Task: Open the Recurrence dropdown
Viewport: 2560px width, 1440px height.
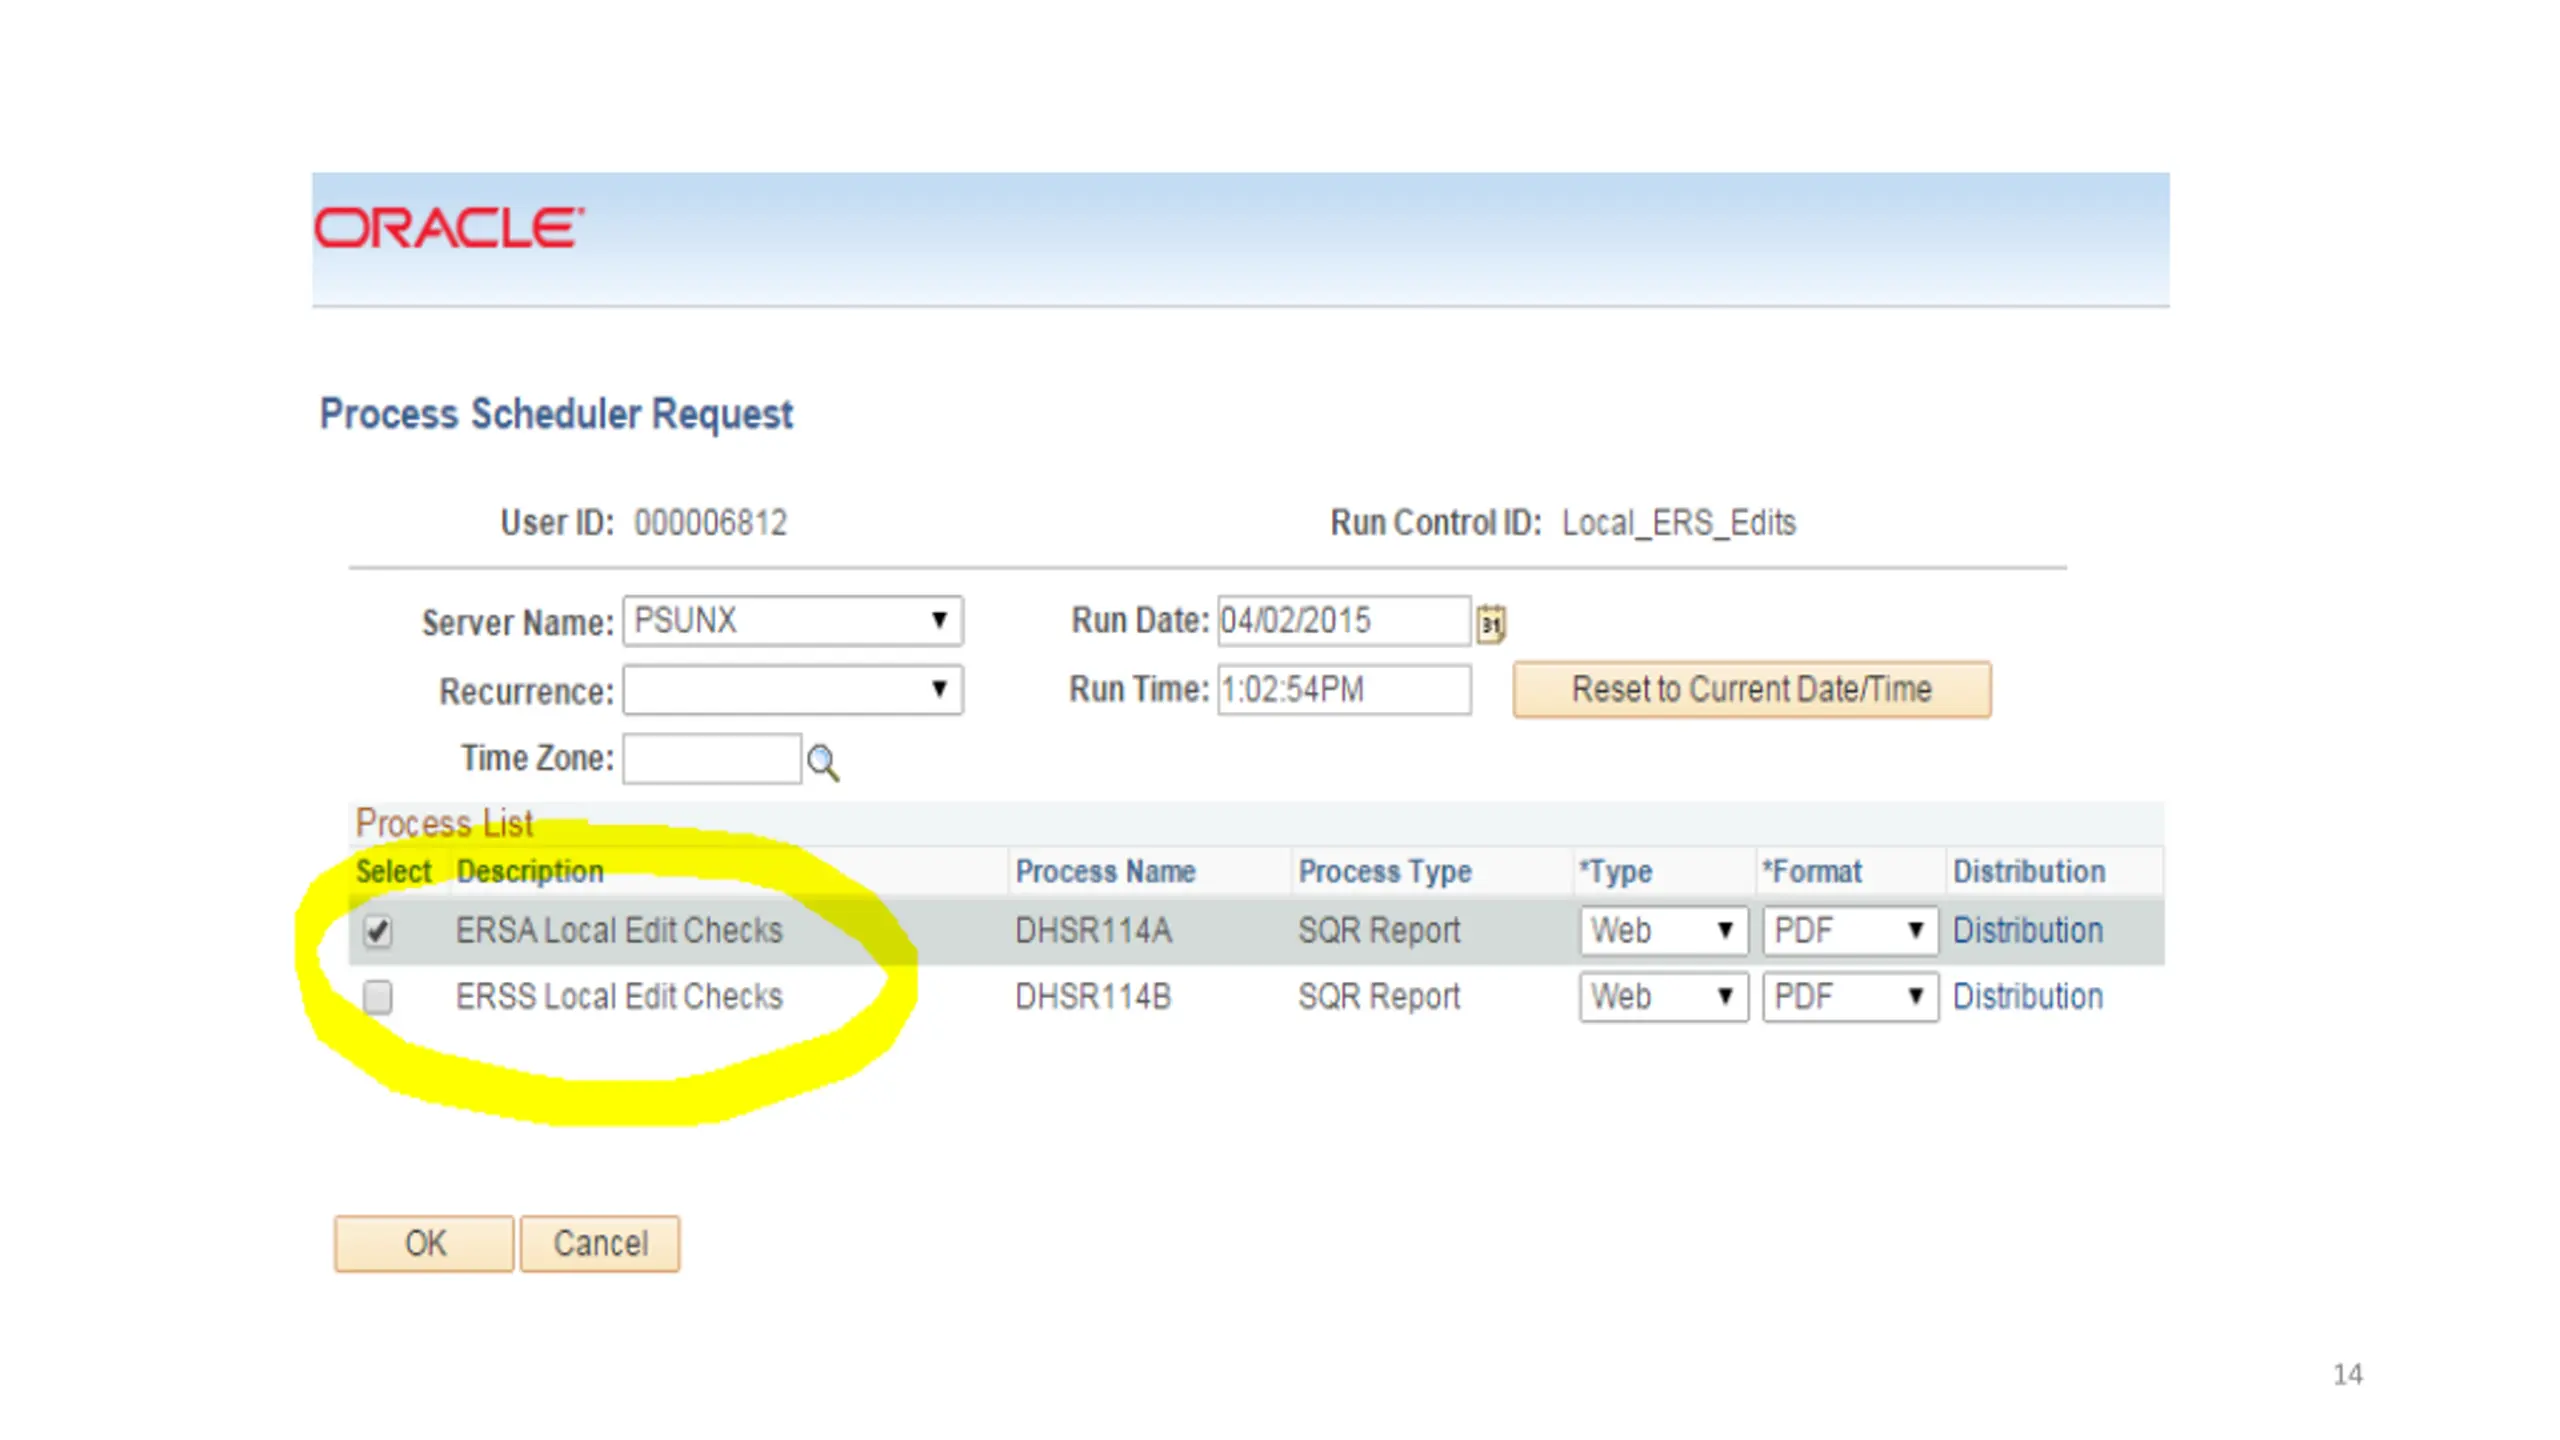Action: pyautogui.click(x=792, y=689)
